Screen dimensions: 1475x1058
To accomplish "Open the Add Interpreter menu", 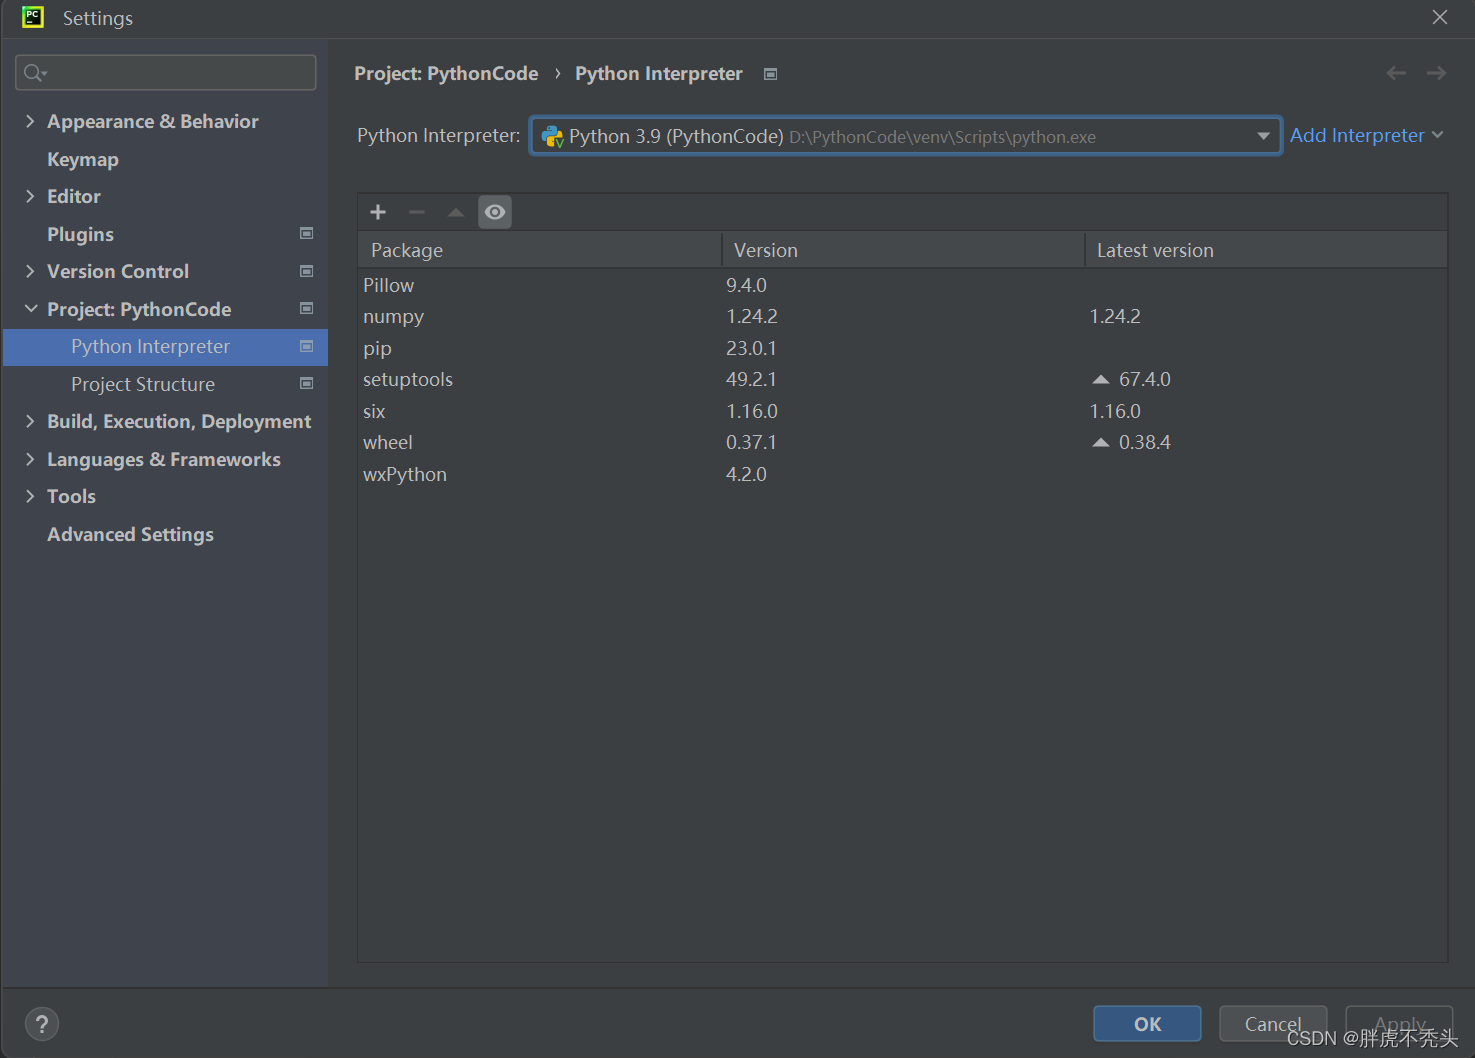I will click(x=1366, y=135).
